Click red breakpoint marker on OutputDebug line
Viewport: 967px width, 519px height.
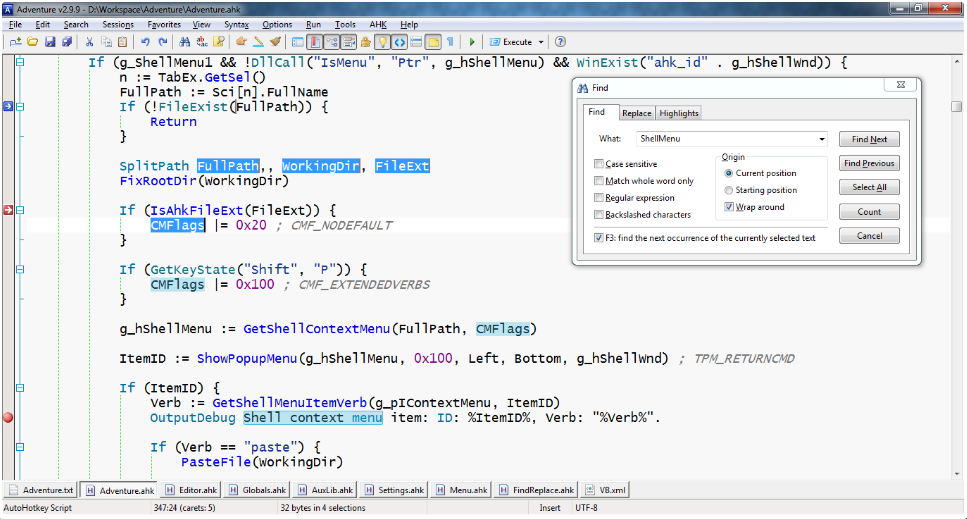(8, 417)
